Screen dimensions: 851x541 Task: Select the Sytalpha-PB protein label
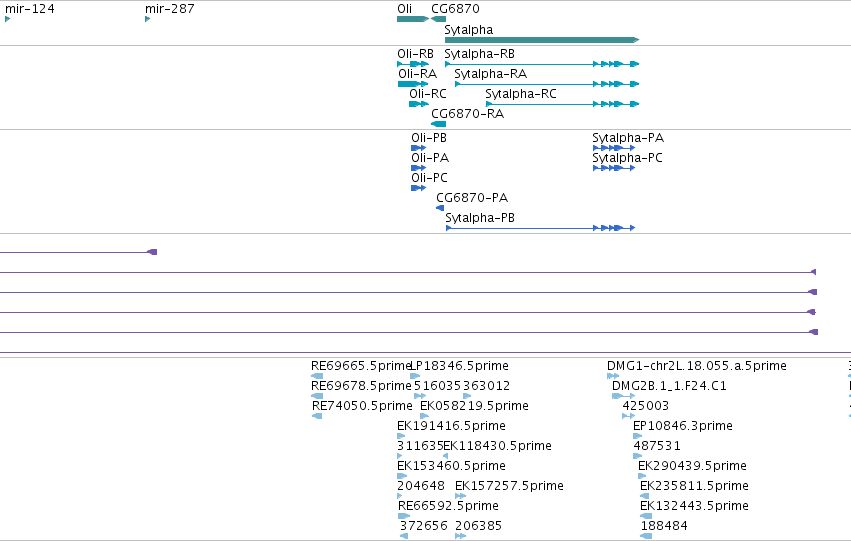(480, 218)
